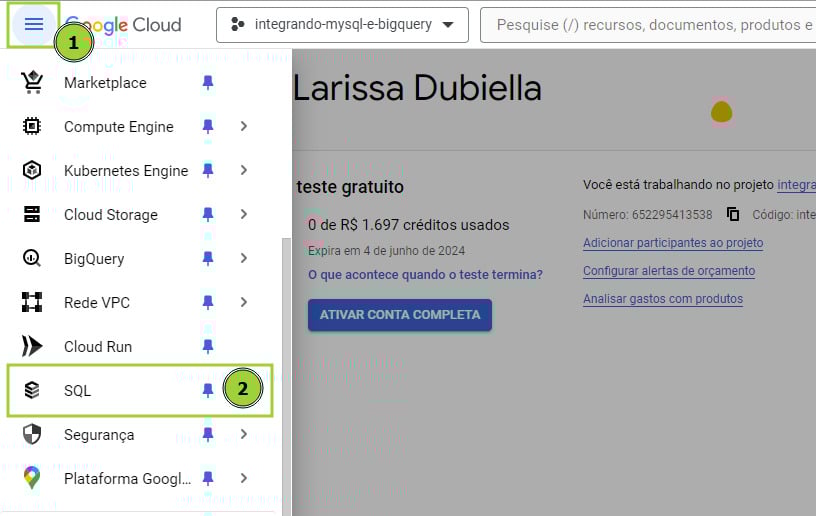Viewport: 816px width, 516px height.
Task: Click the BigQuery magnifier icon
Action: tap(32, 258)
